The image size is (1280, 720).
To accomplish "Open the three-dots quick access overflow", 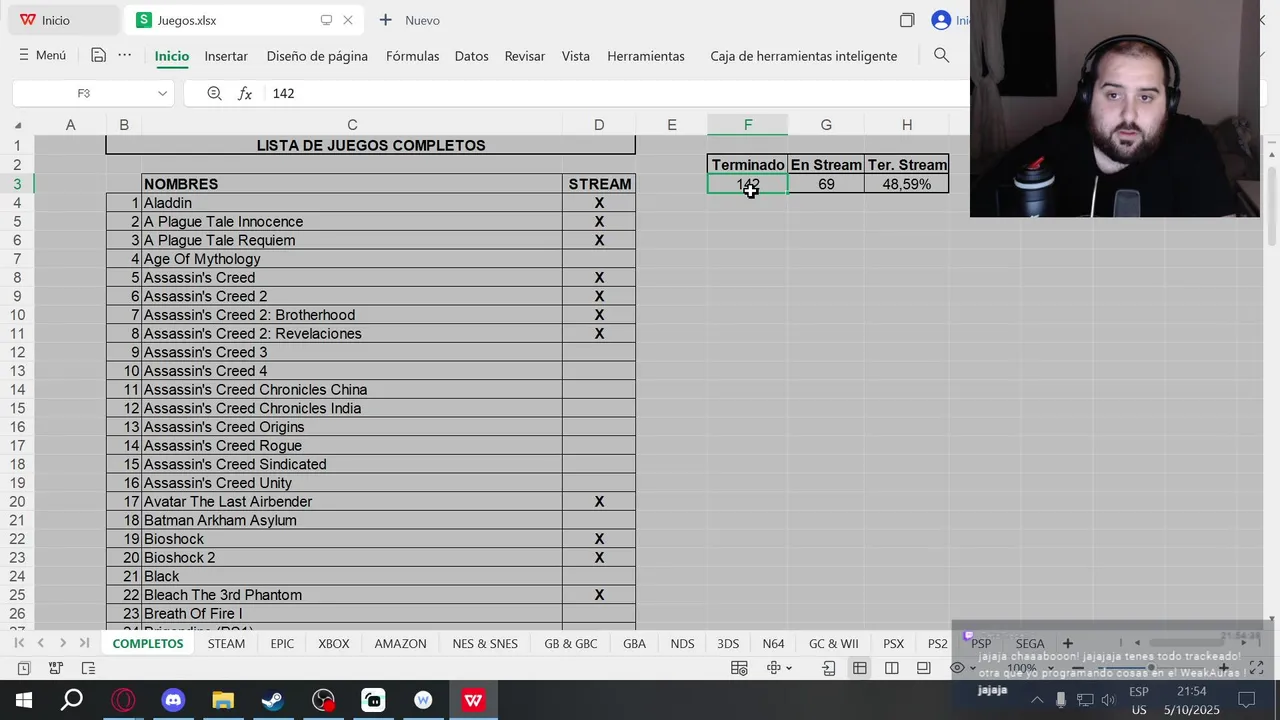I will (x=124, y=56).
